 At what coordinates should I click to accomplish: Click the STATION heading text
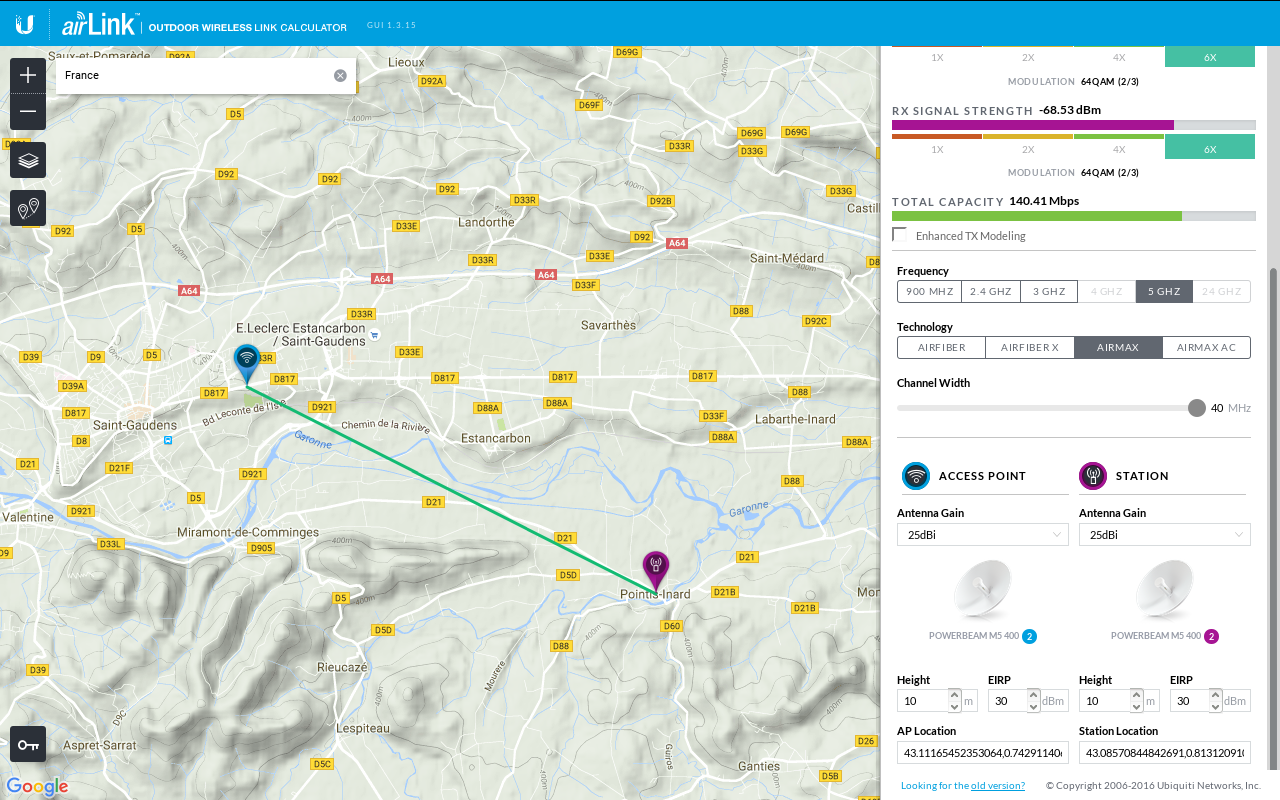click(1142, 476)
